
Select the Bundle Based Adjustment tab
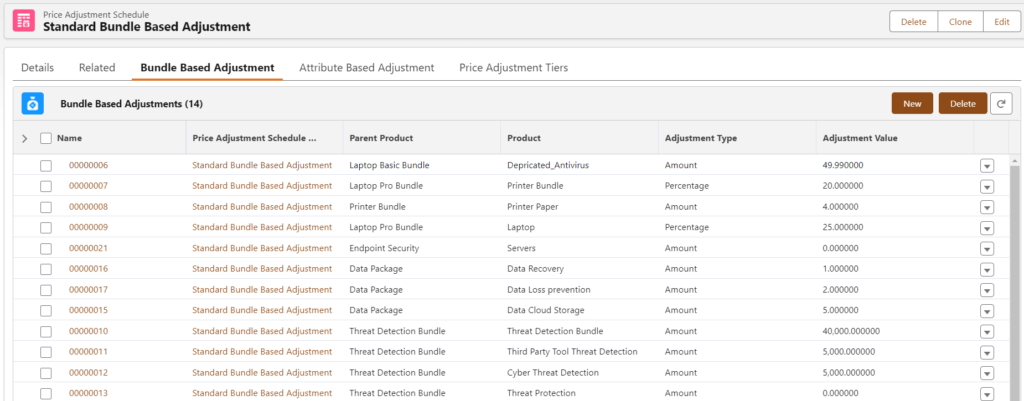(x=207, y=67)
